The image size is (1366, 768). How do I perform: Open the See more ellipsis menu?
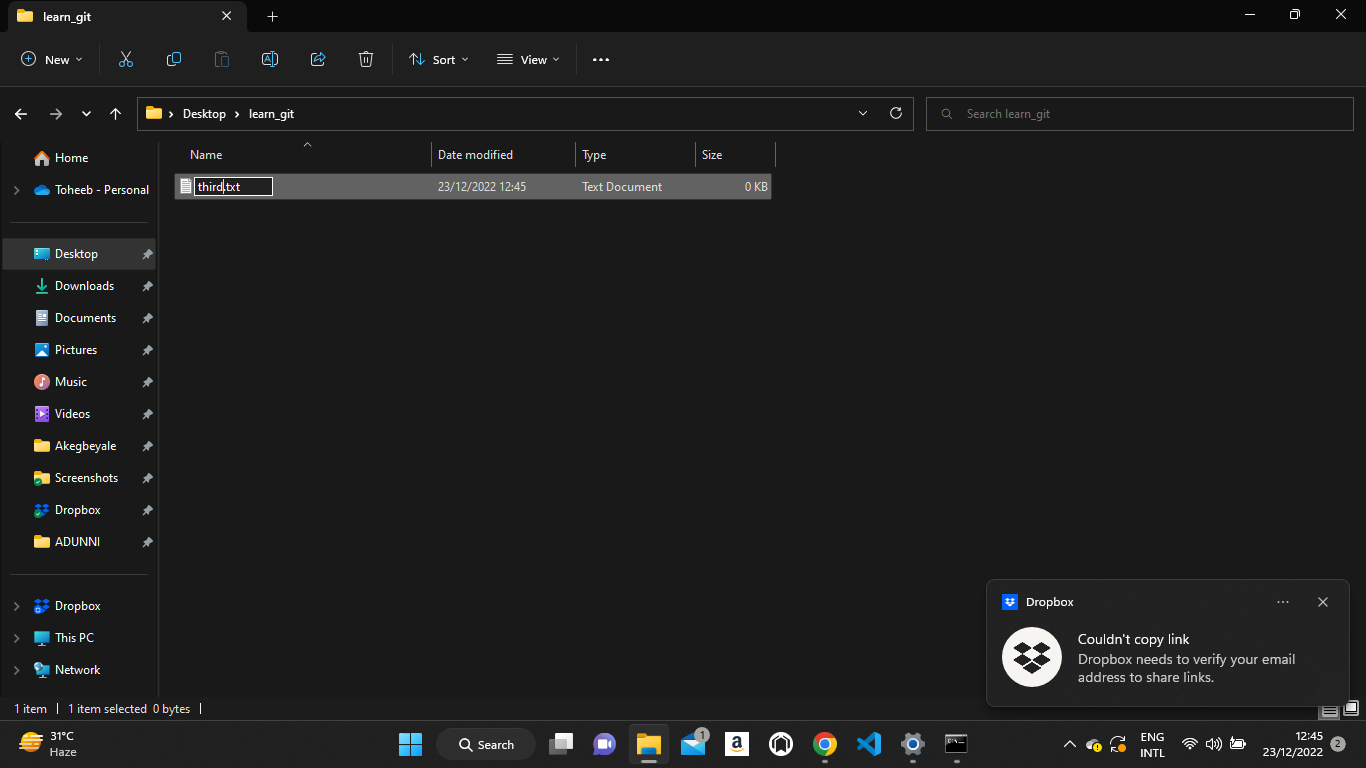(601, 60)
